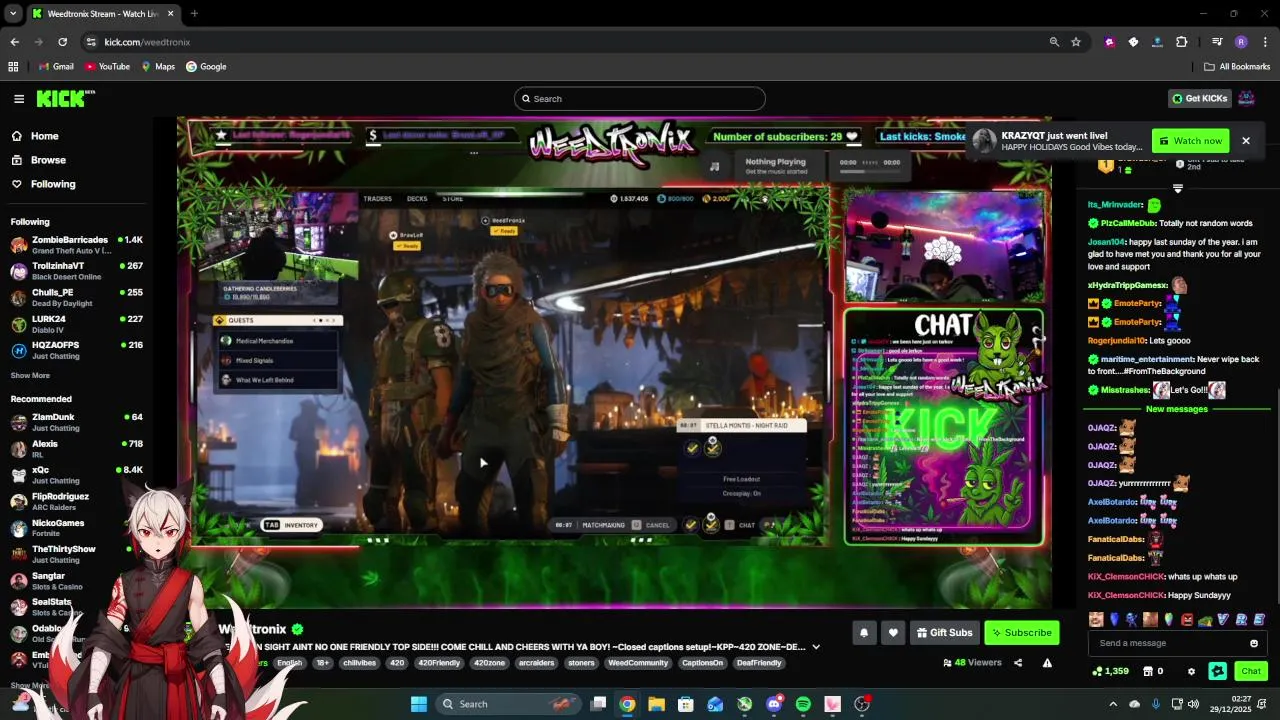Open HQZAOFPS channel in sidebar
The height and width of the screenshot is (720, 1280).
point(77,350)
